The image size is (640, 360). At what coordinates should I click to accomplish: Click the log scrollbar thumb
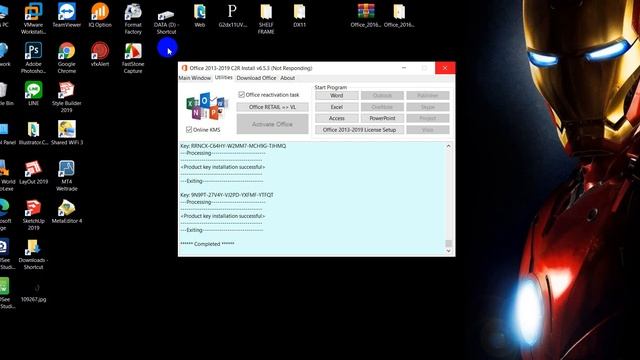[x=448, y=243]
